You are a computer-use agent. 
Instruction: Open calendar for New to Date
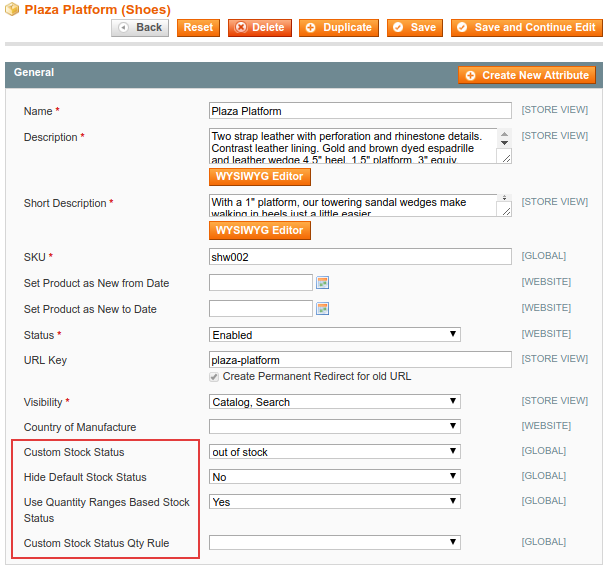(323, 309)
